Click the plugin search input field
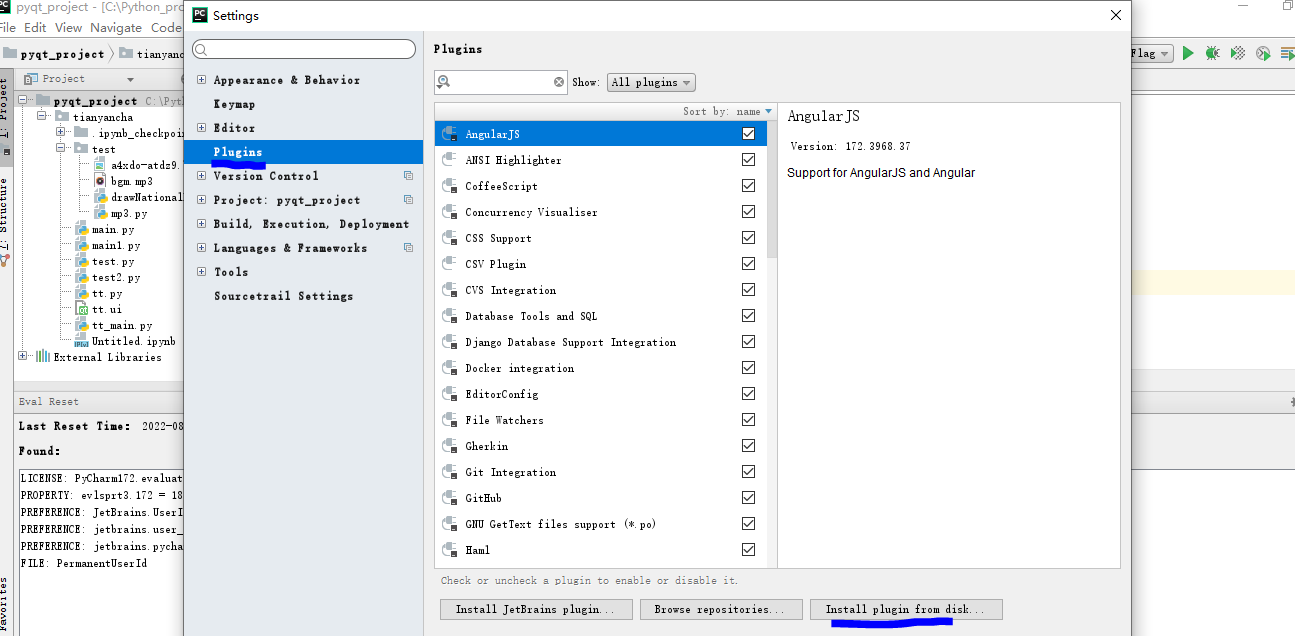The image size is (1295, 636). pos(502,82)
